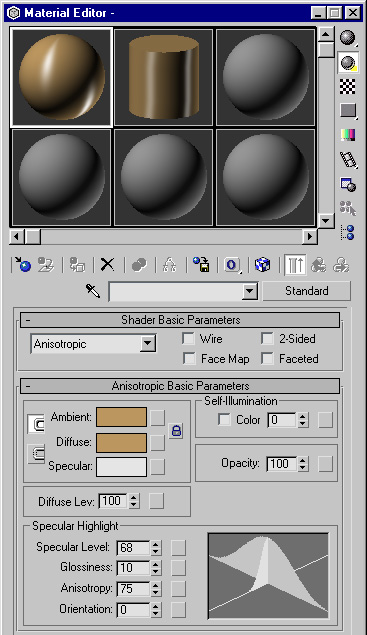
Task: Enable the 2-Sided checkbox
Action: [x=267, y=339]
